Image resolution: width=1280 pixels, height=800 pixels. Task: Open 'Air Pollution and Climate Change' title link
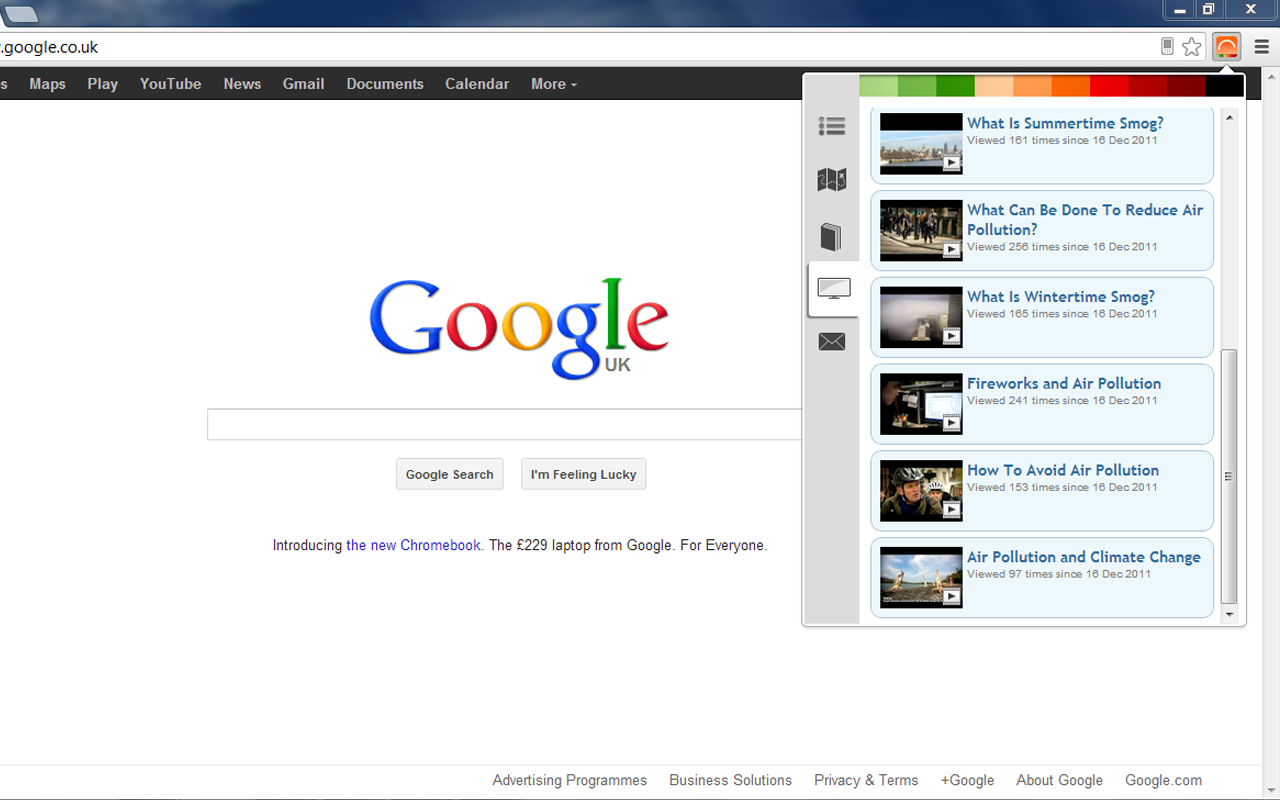click(x=1084, y=557)
